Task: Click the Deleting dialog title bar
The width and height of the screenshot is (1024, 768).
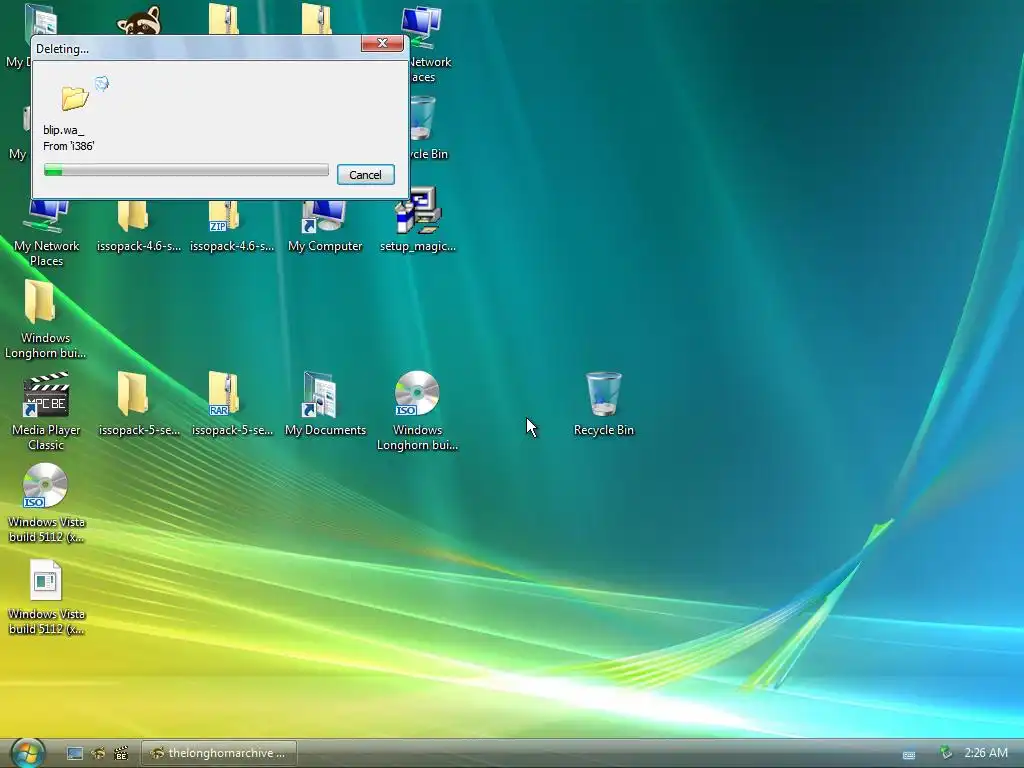Action: coord(196,48)
